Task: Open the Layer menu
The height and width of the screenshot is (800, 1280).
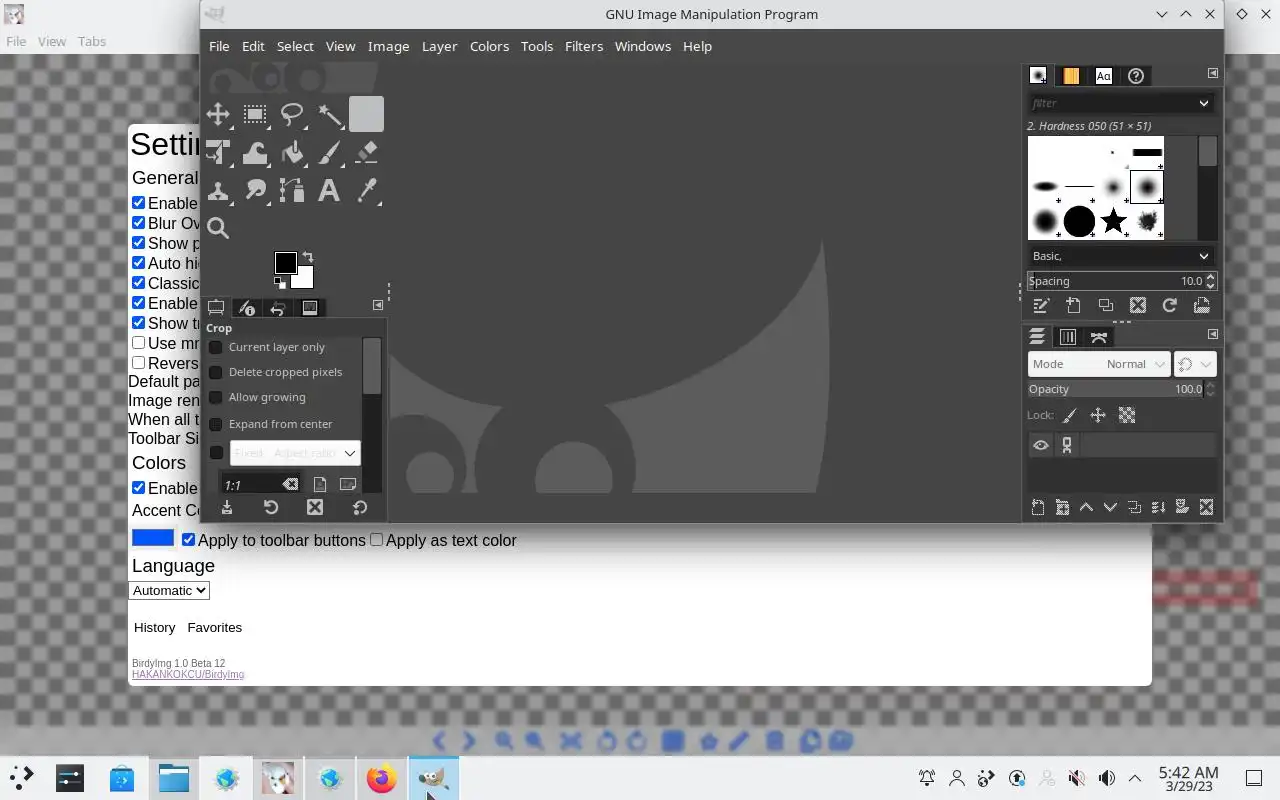Action: pos(439,46)
